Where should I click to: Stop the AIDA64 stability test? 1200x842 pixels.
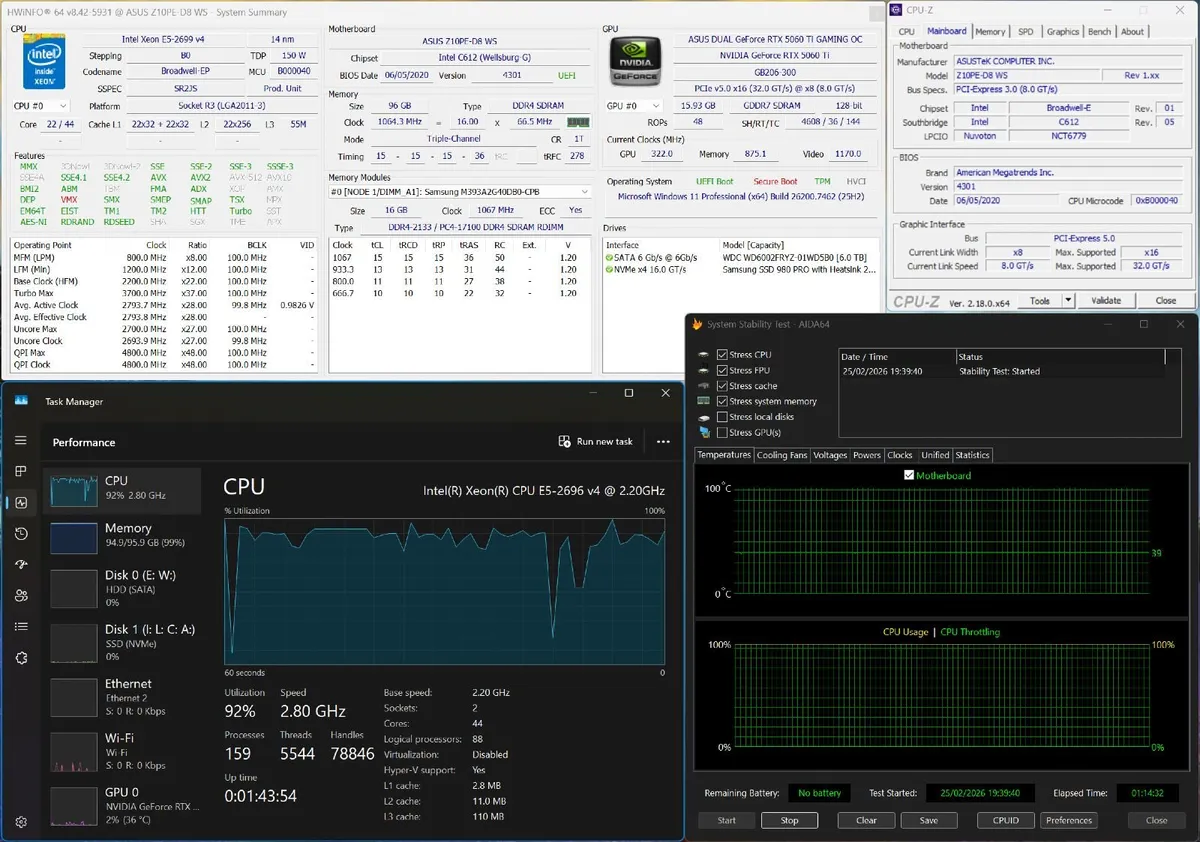point(790,820)
